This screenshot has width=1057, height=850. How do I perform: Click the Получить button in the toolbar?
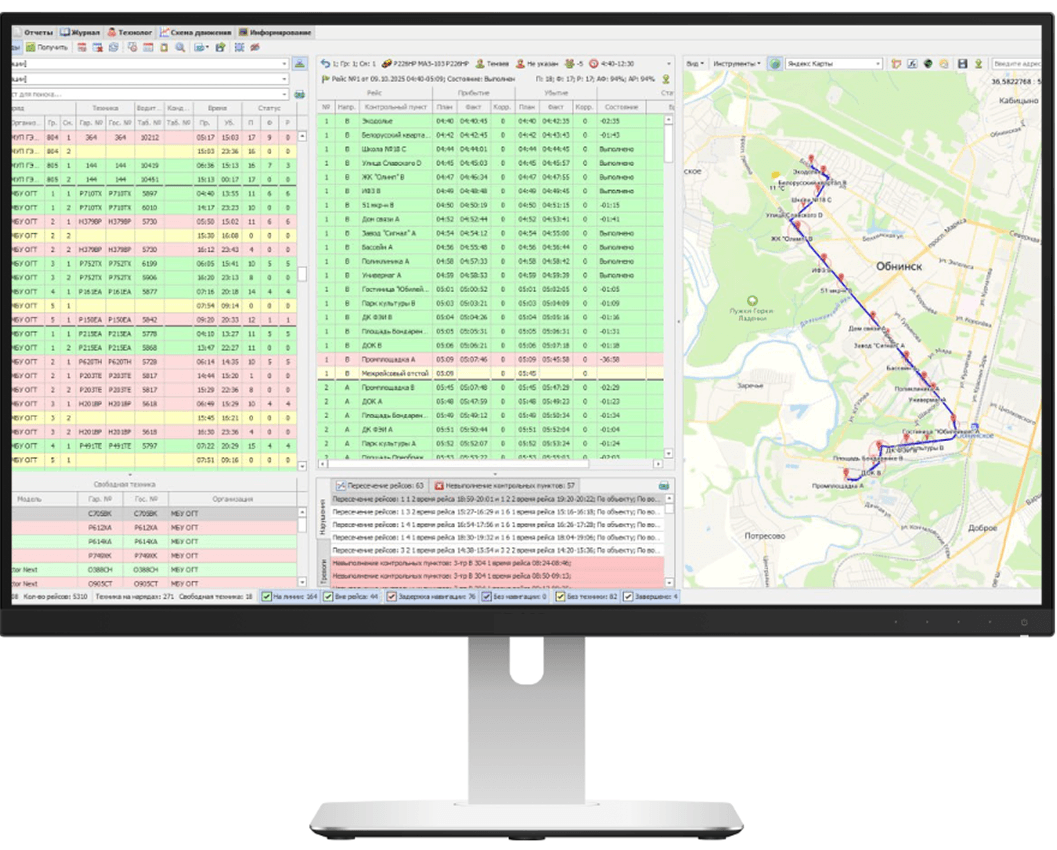pyautogui.click(x=46, y=47)
